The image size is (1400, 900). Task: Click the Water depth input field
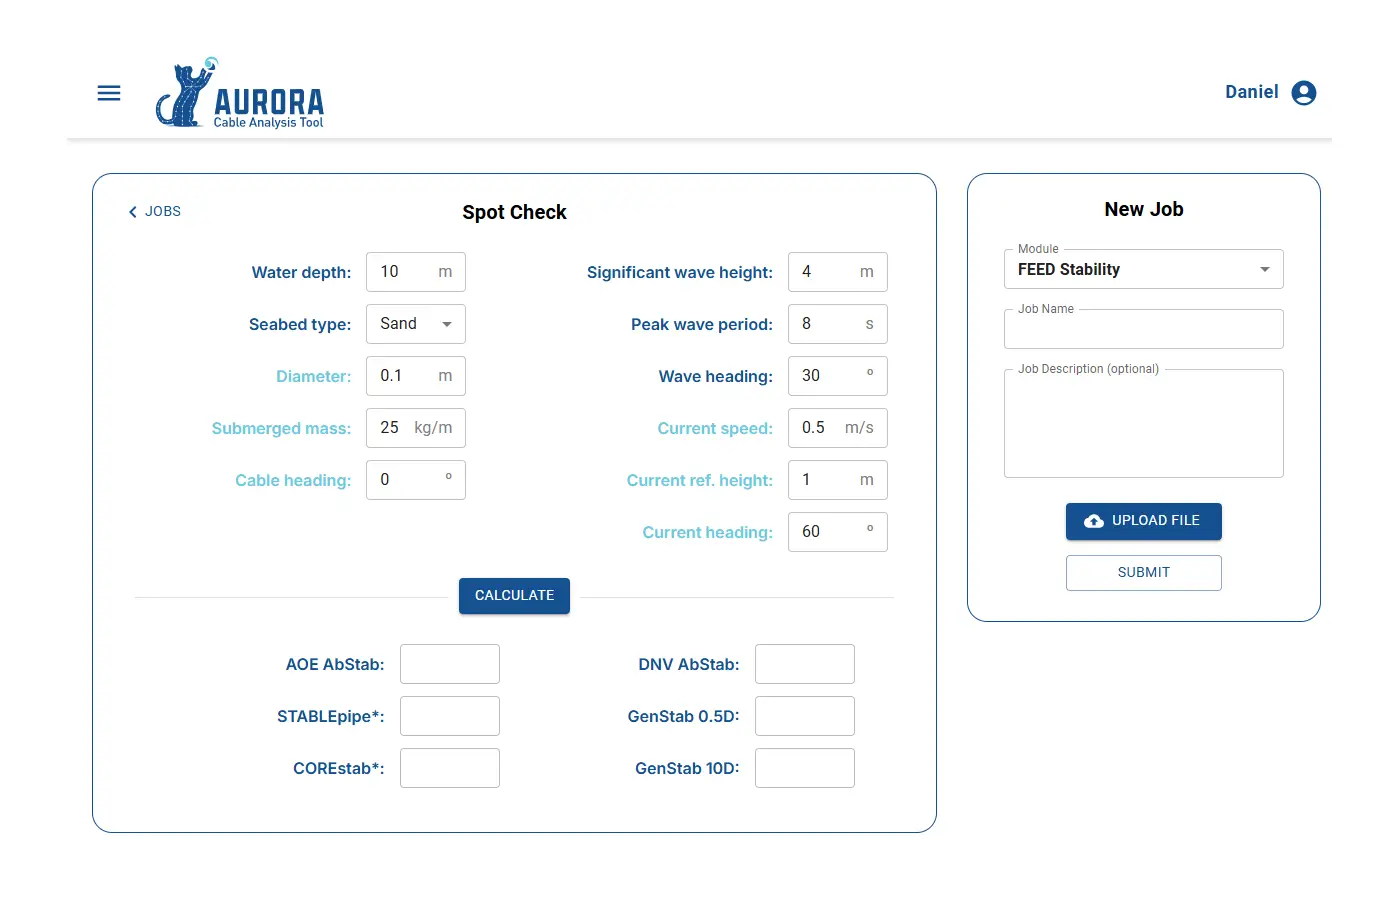tap(405, 272)
